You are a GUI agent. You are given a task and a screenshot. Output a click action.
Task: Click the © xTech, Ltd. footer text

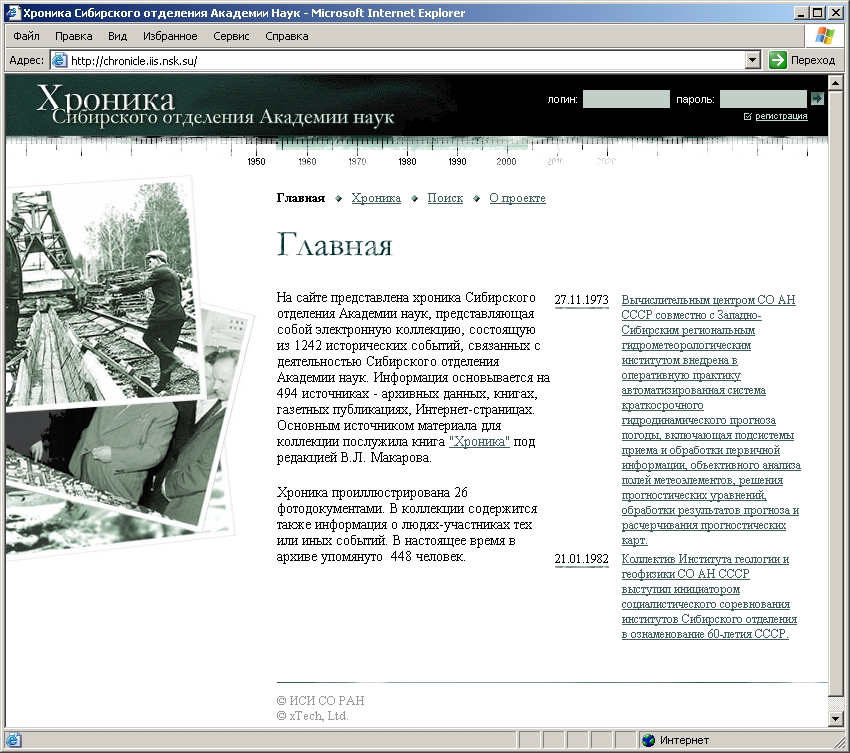312,716
